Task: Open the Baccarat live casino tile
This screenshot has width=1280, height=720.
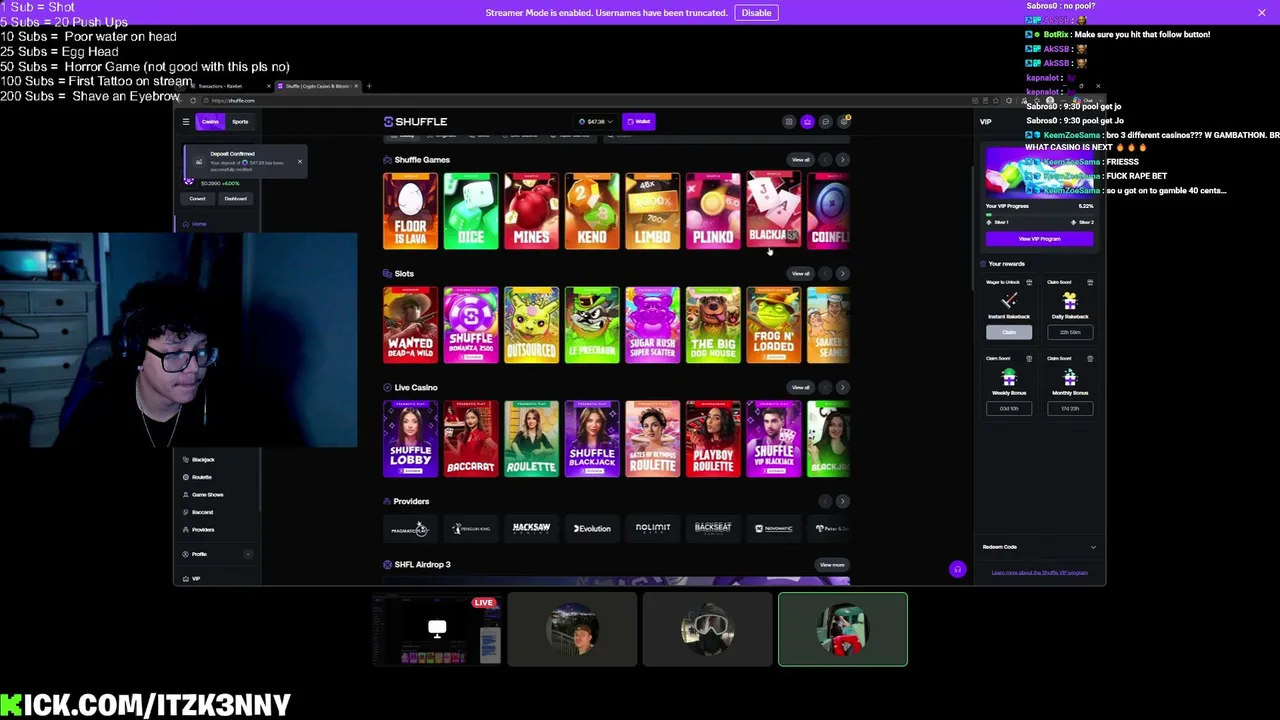Action: click(471, 439)
